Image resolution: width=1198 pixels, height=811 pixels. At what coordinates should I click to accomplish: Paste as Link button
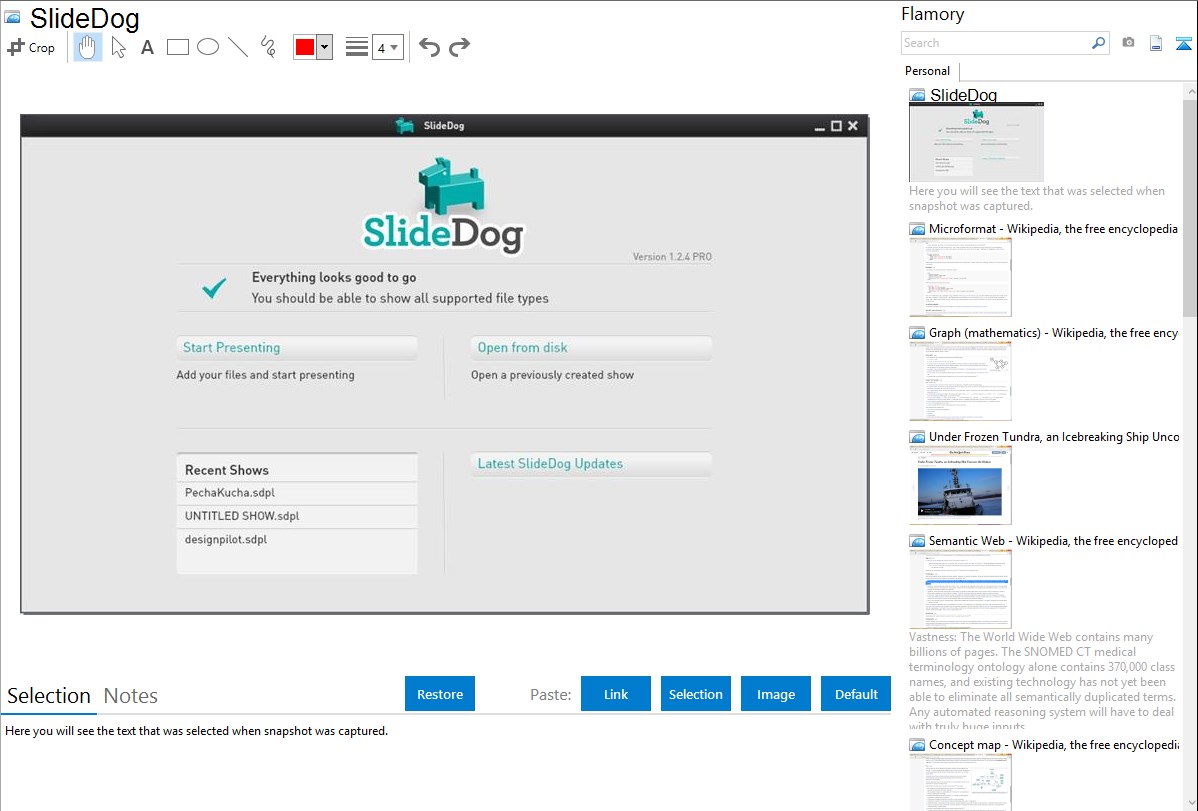coord(616,694)
